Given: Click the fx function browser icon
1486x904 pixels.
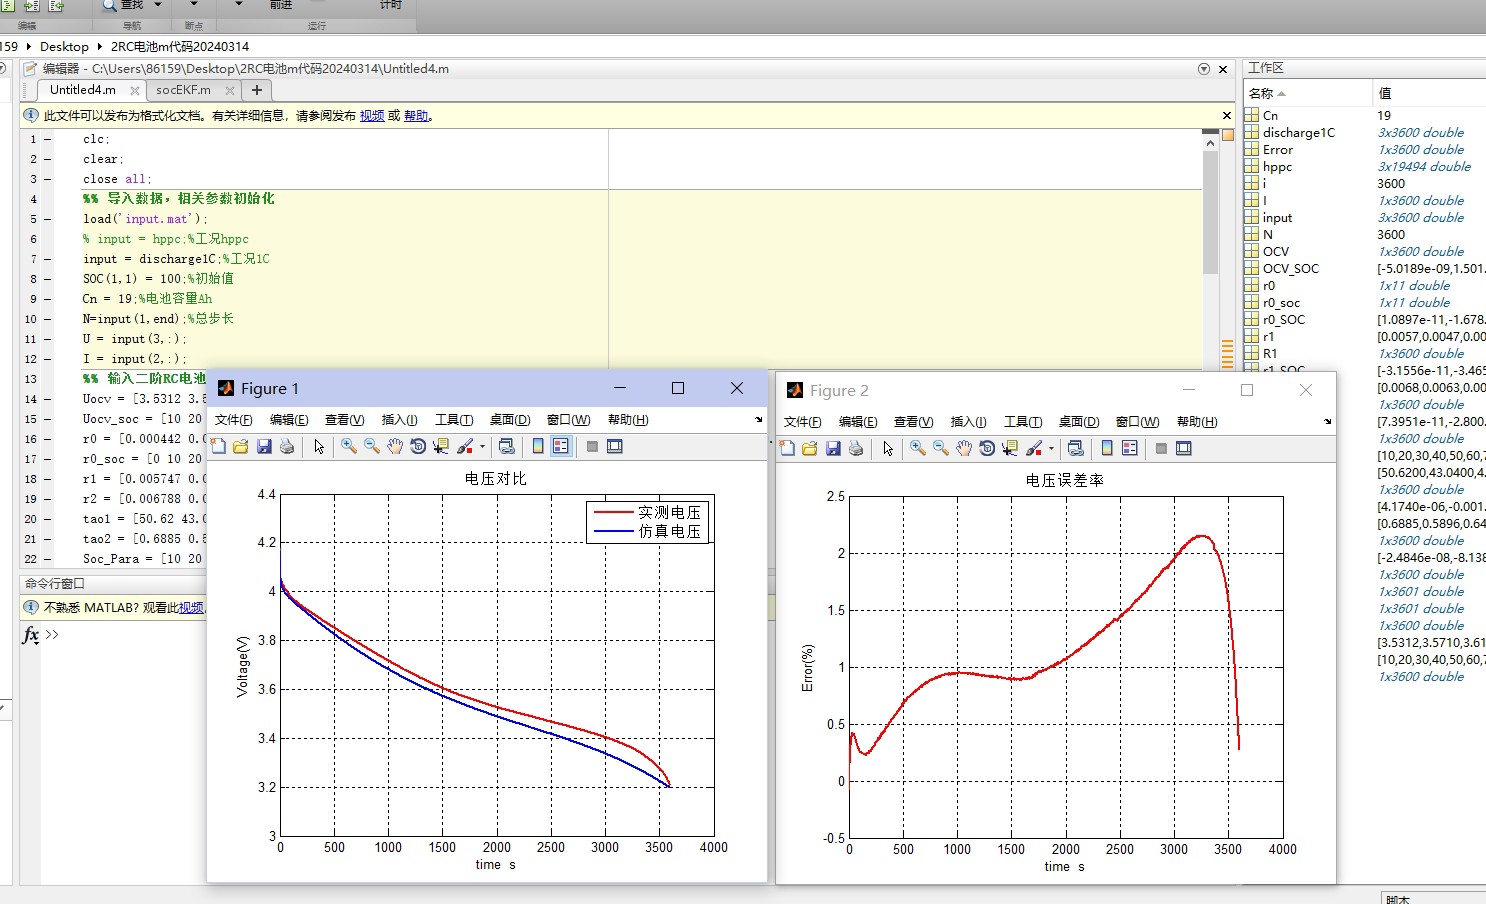Looking at the screenshot, I should point(31,634).
